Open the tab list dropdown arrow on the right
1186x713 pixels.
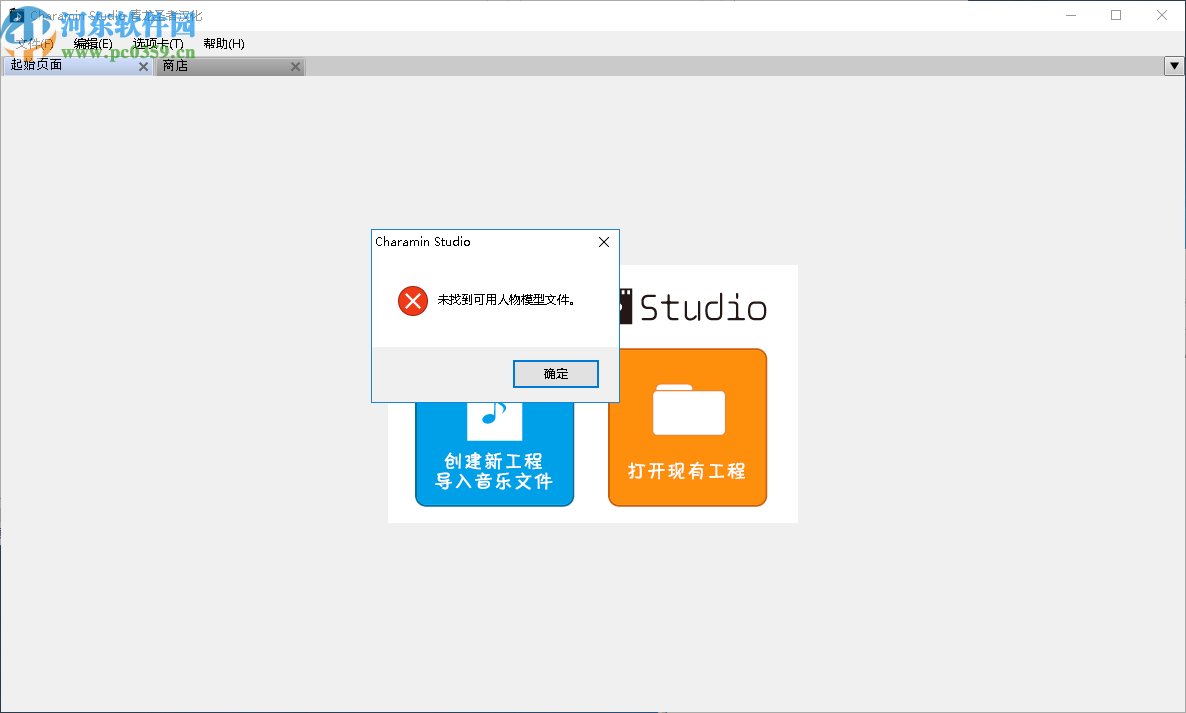[x=1173, y=66]
